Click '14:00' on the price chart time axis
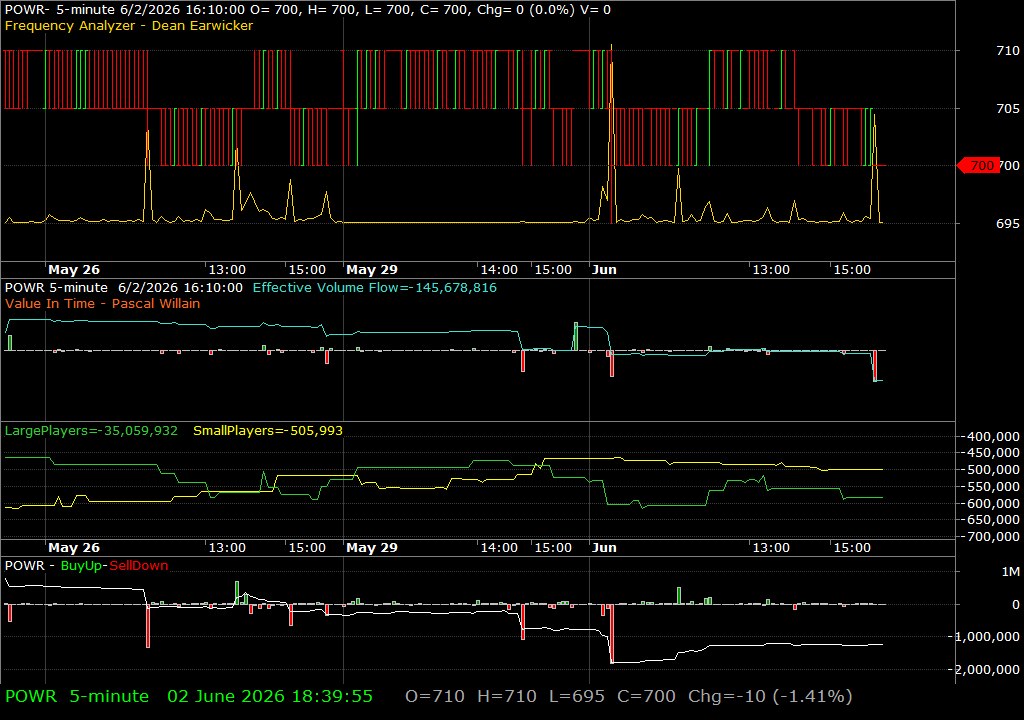 (x=499, y=270)
